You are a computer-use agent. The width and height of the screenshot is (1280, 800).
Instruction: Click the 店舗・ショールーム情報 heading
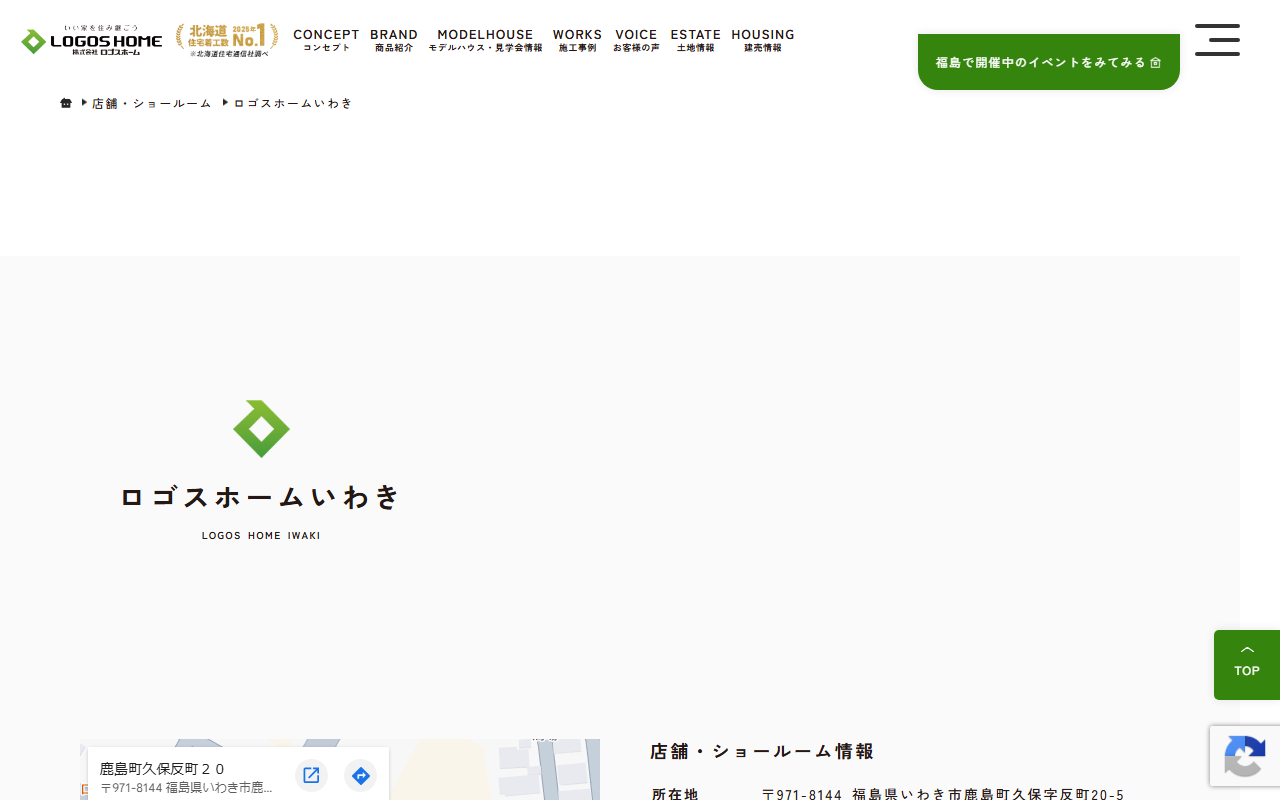pos(762,751)
